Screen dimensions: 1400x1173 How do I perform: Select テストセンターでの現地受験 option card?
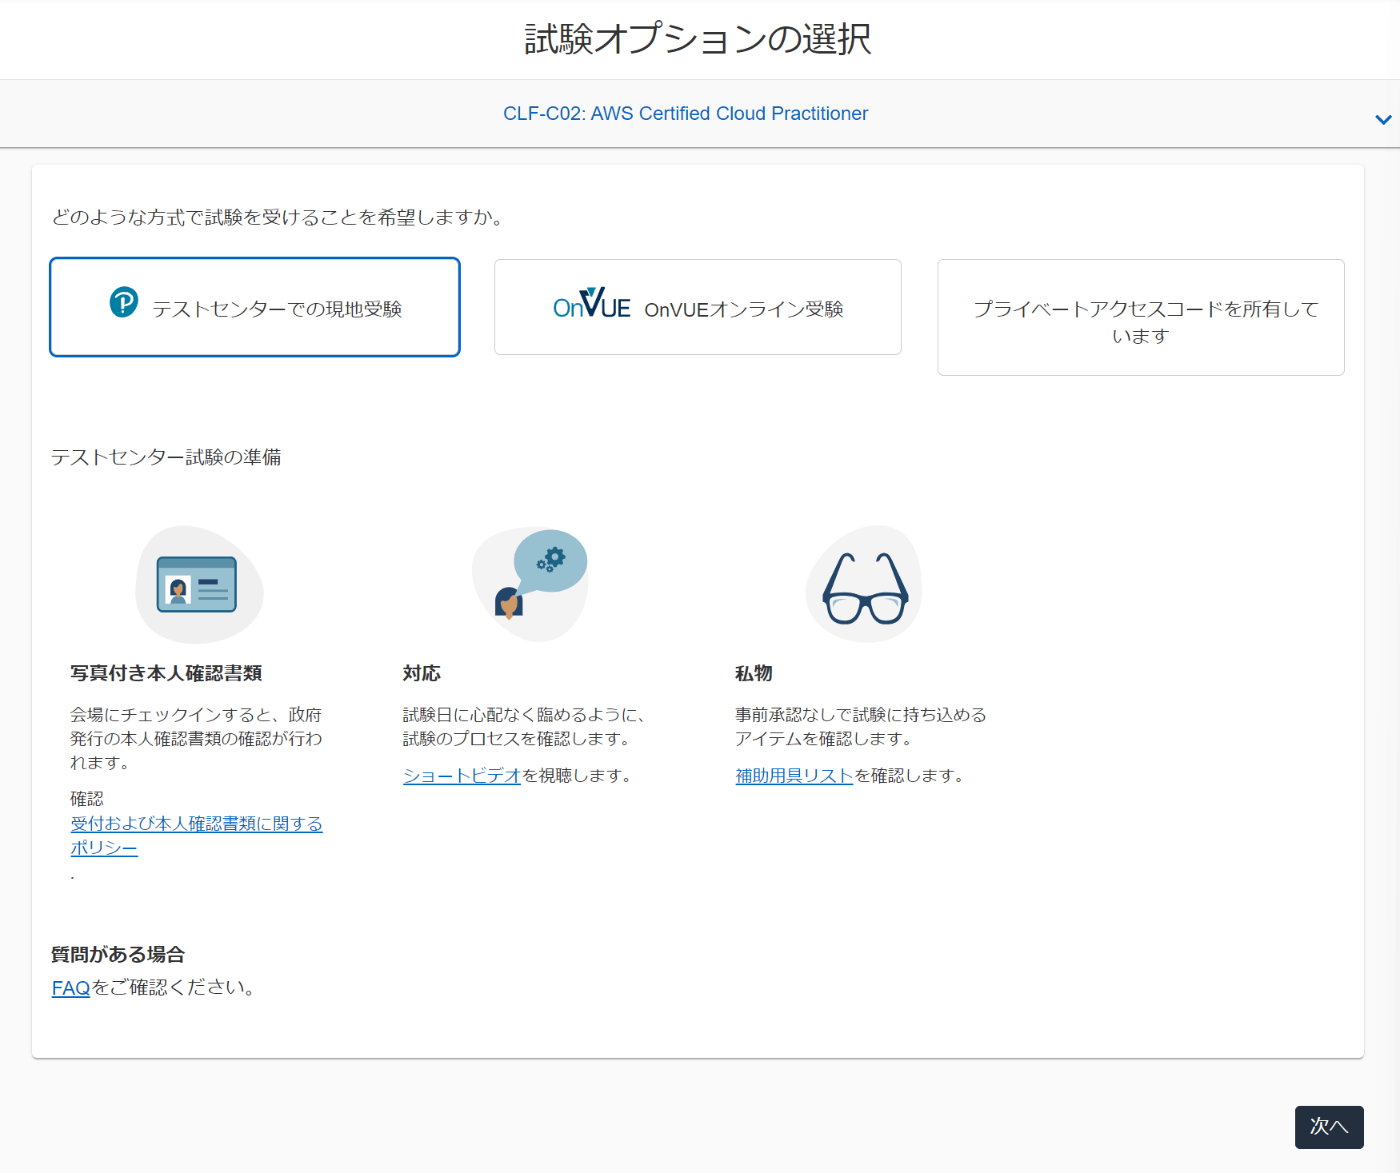pos(255,307)
